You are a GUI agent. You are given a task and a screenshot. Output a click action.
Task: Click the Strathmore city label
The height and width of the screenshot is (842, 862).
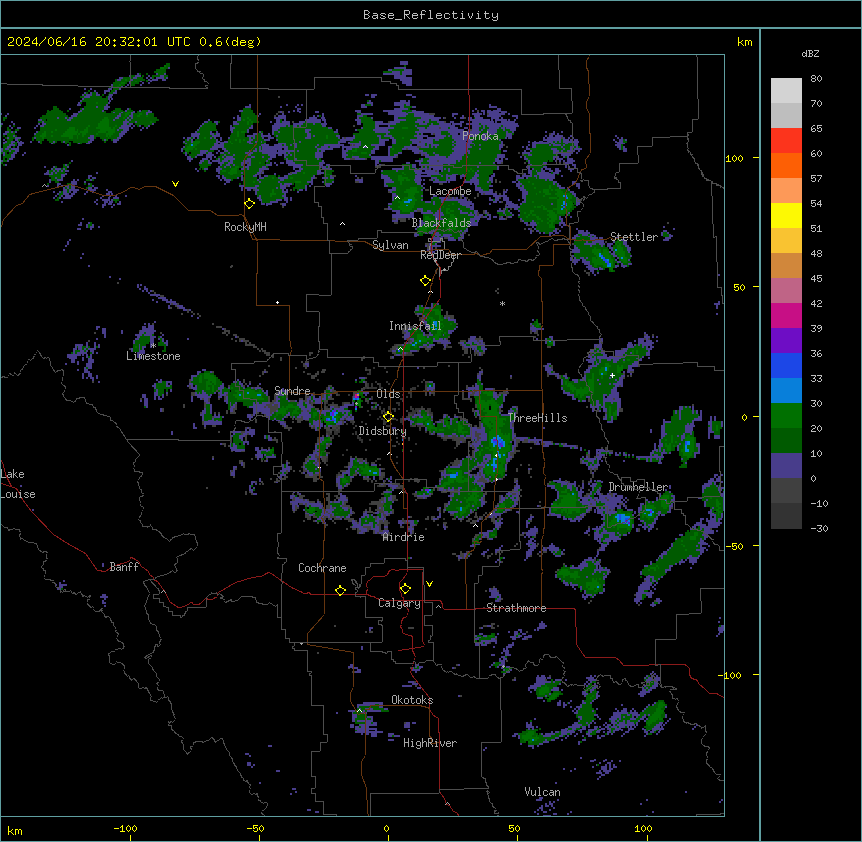[x=516, y=608]
